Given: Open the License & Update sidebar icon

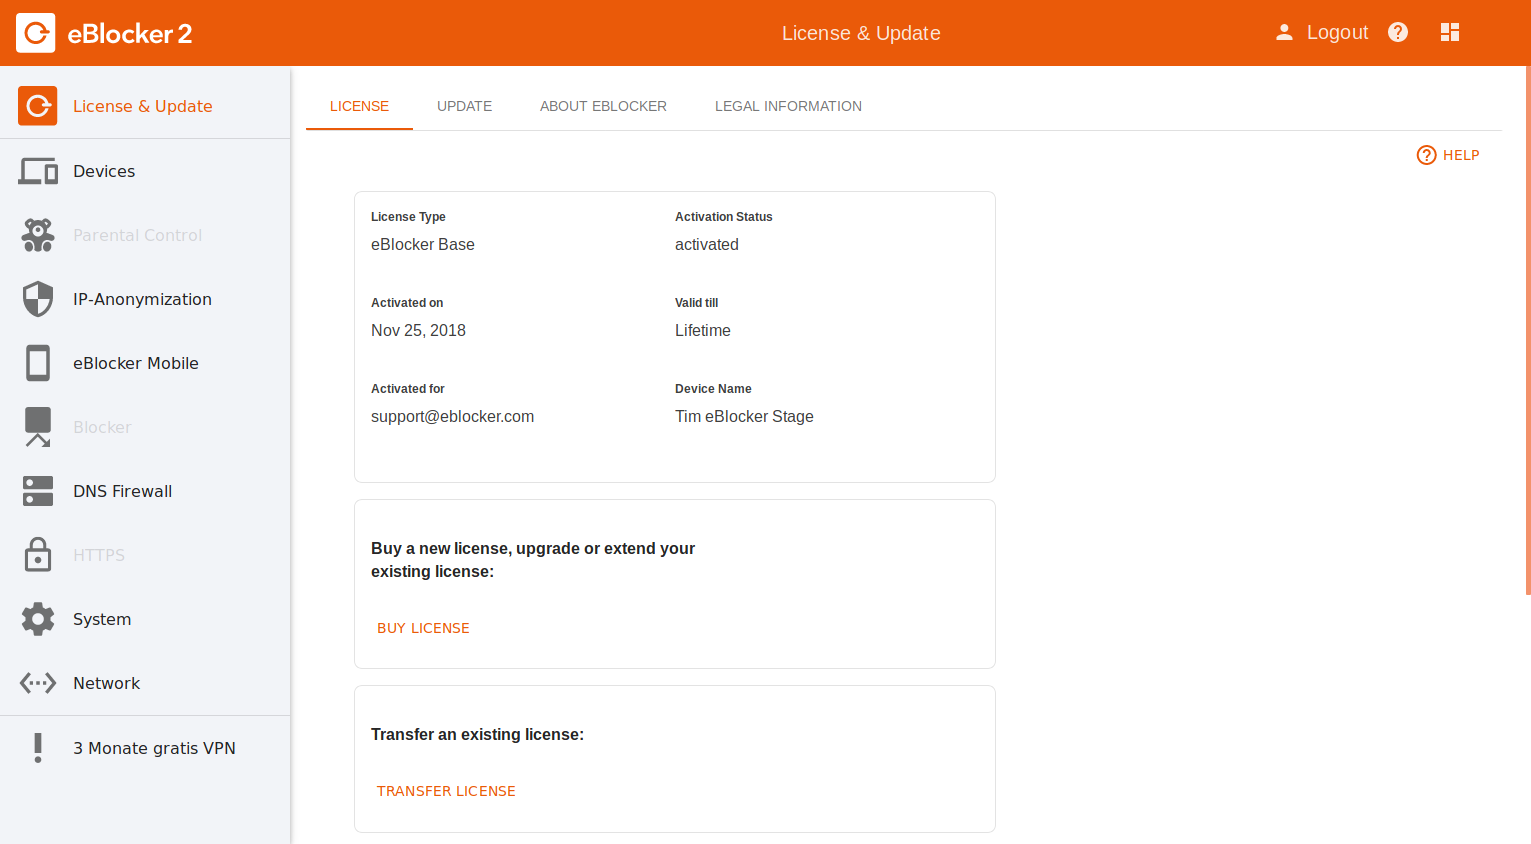Looking at the screenshot, I should coord(38,106).
